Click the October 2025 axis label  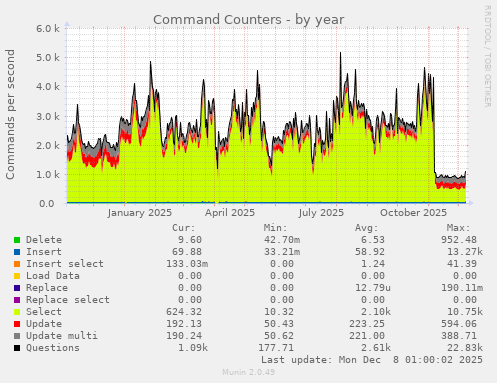(x=413, y=213)
